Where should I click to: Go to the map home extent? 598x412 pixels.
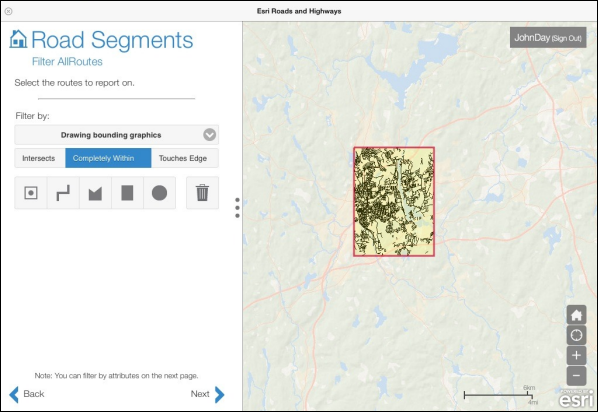576,315
